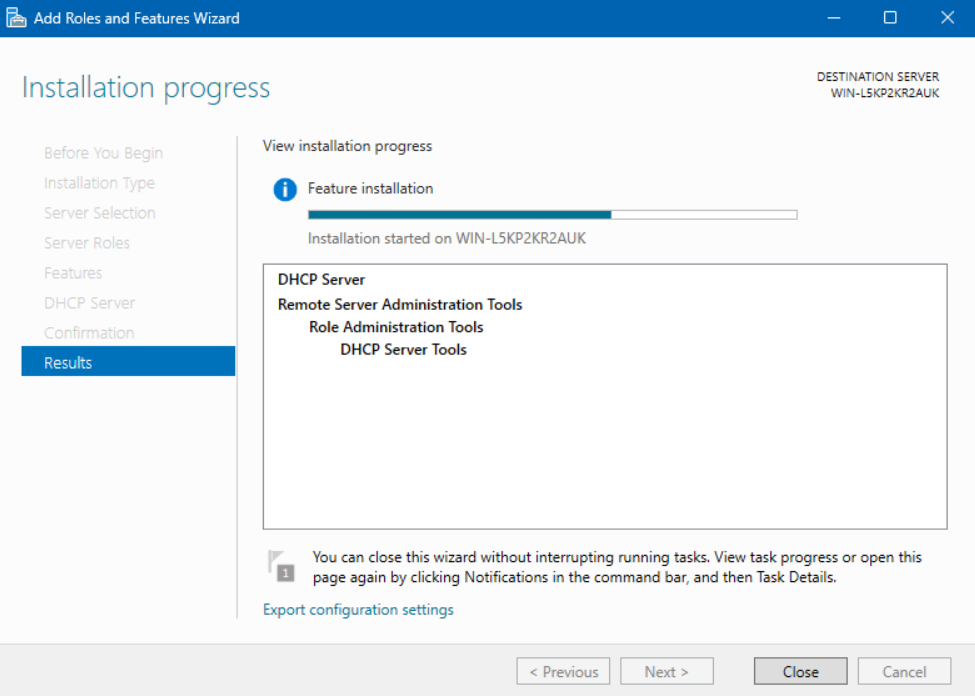Click the Close button
This screenshot has height=696, width=975.
click(x=800, y=672)
